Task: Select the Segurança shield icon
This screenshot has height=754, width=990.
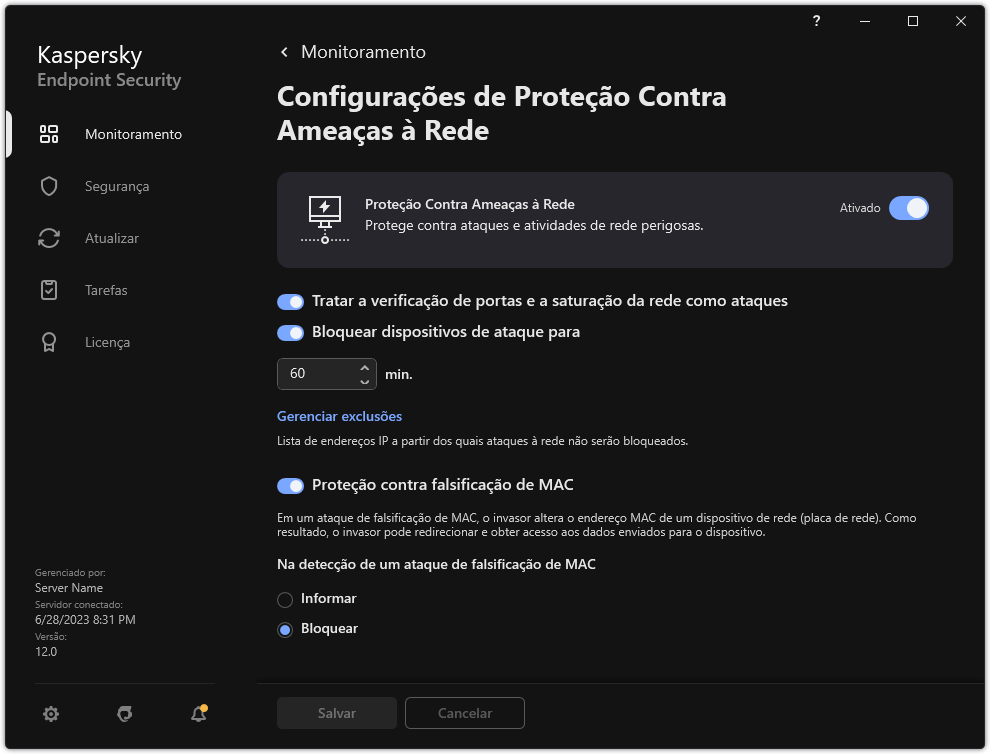Action: (48, 185)
